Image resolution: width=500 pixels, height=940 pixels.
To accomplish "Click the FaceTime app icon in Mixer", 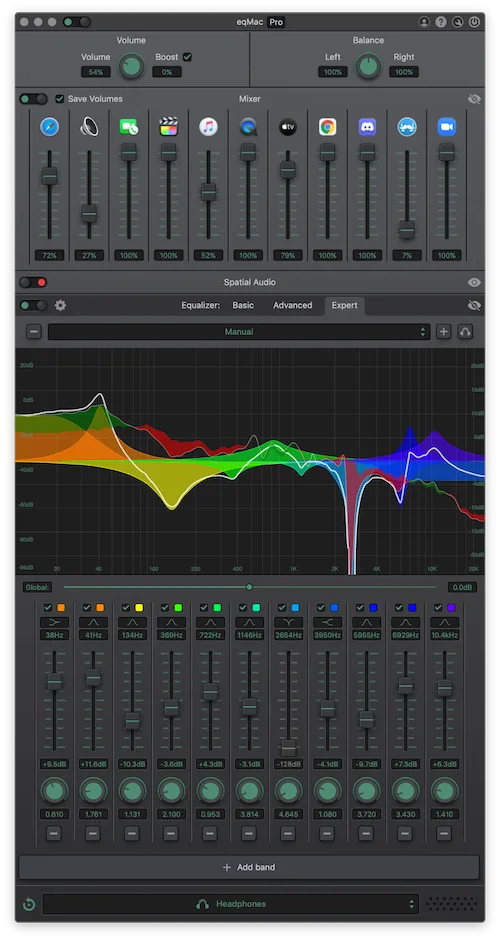I will [129, 126].
